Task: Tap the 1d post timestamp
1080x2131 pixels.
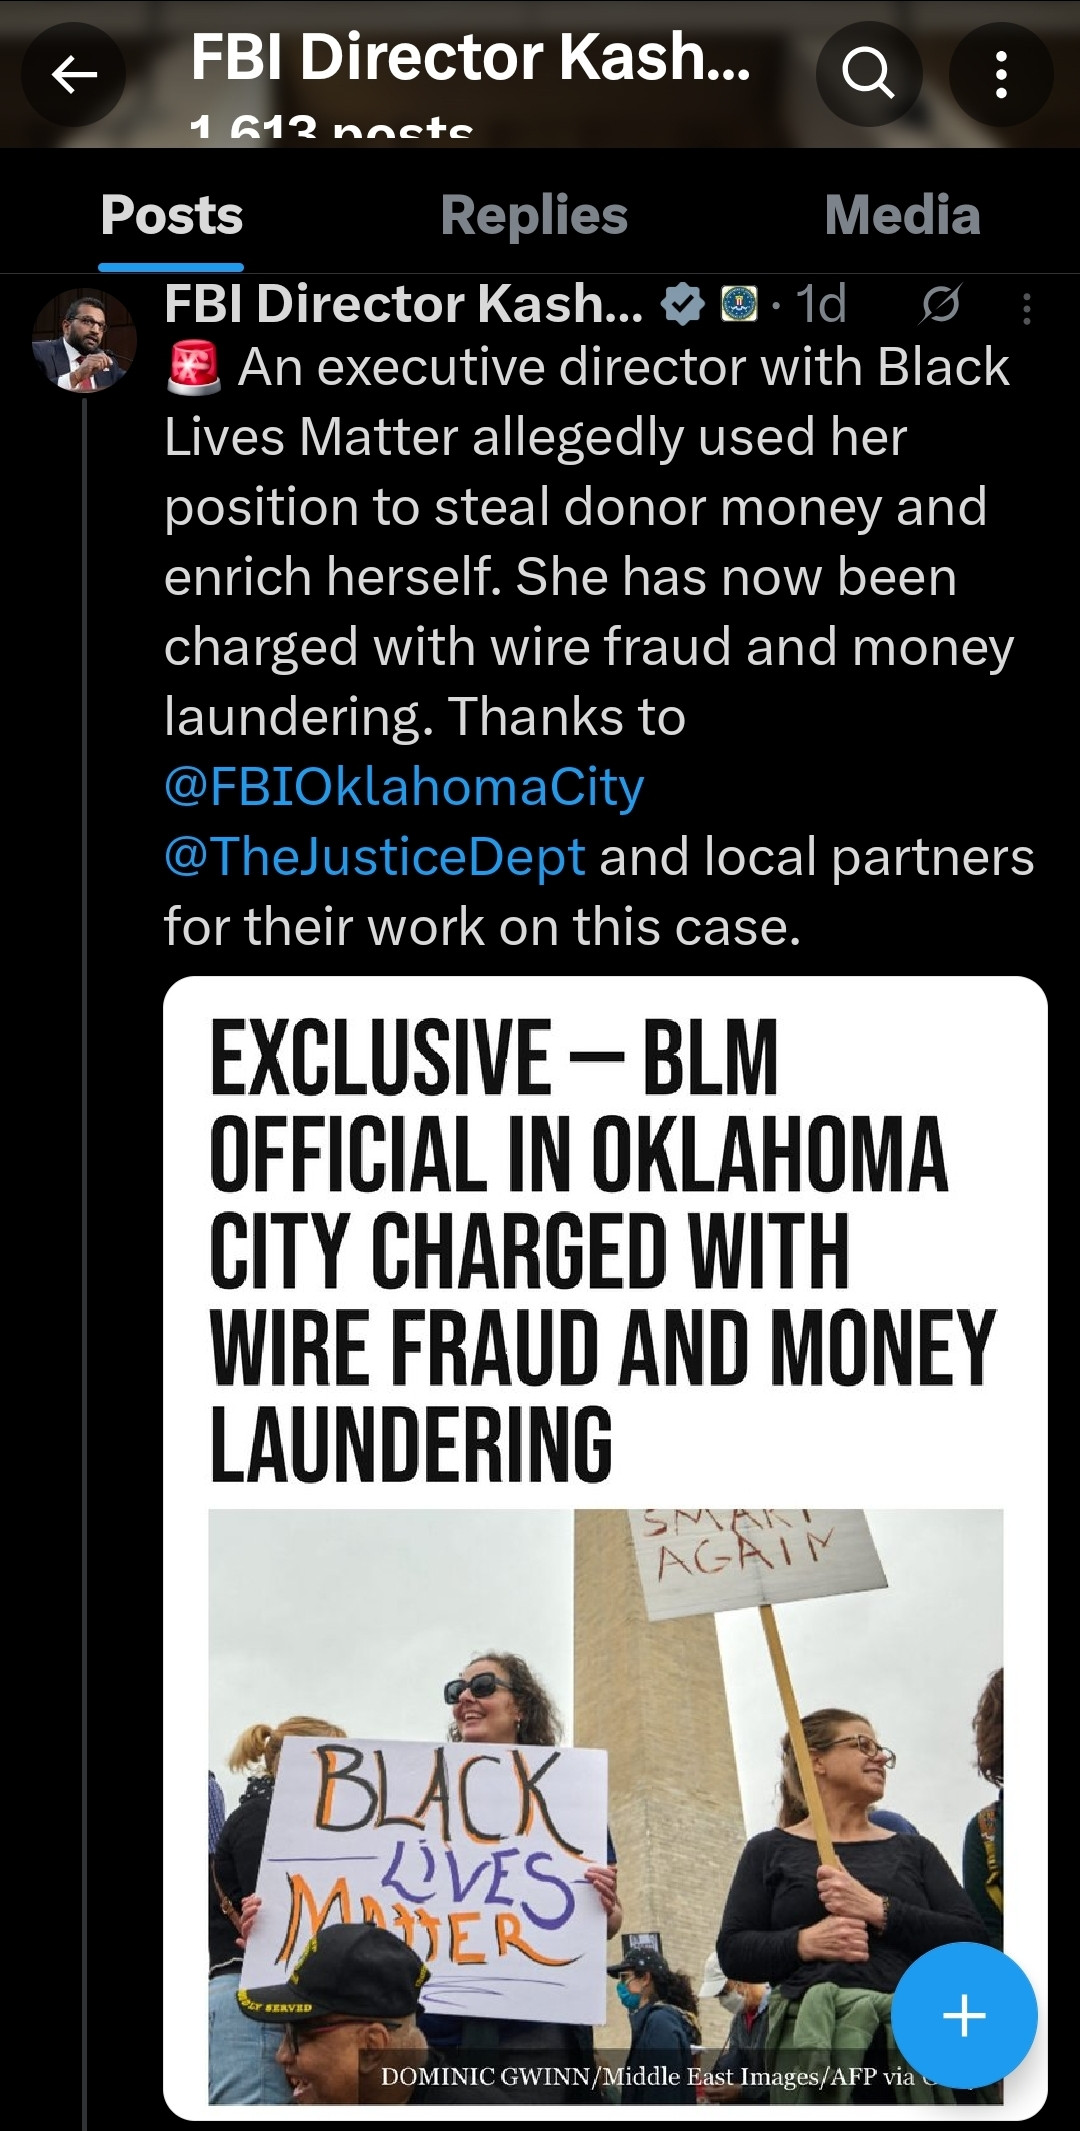Action: [x=821, y=305]
